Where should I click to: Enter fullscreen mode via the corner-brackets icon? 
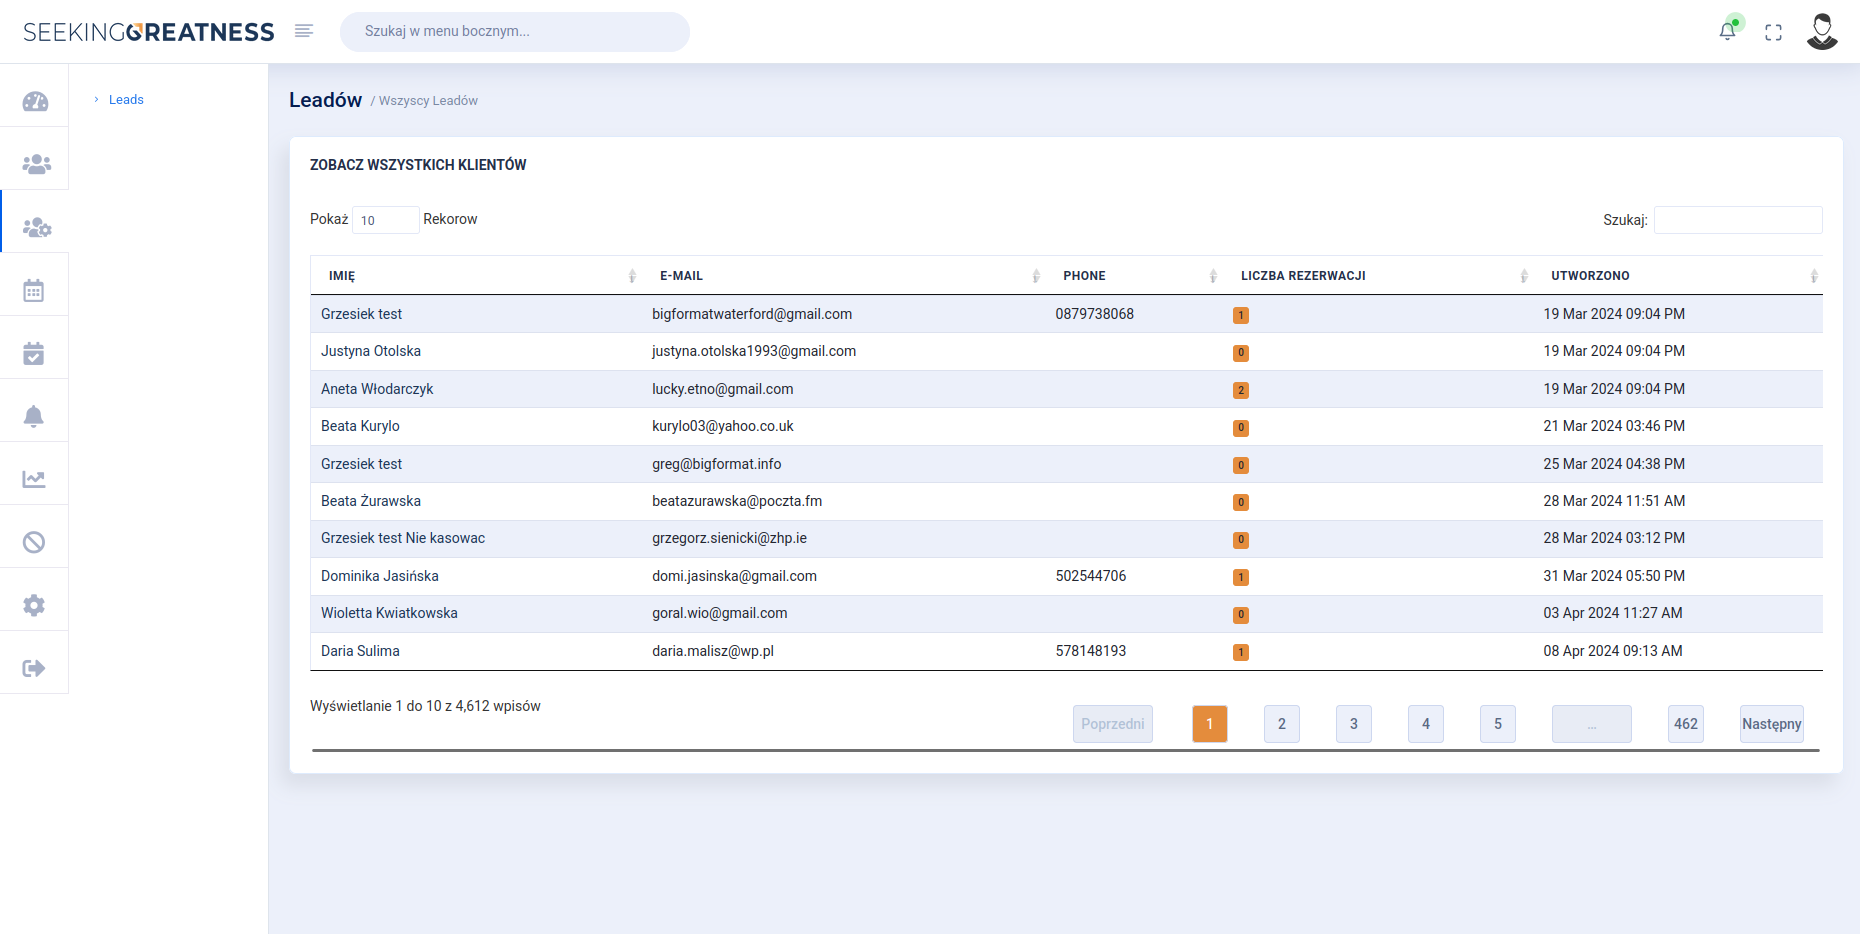click(x=1775, y=32)
